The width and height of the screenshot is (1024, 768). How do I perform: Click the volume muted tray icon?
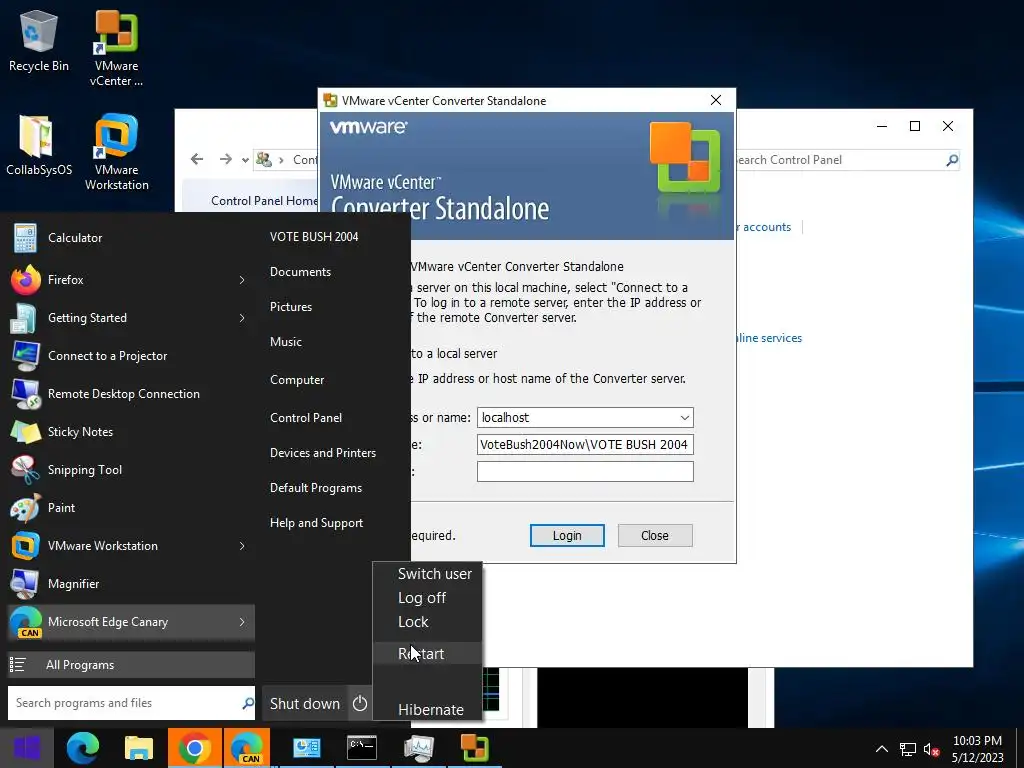[x=931, y=750]
